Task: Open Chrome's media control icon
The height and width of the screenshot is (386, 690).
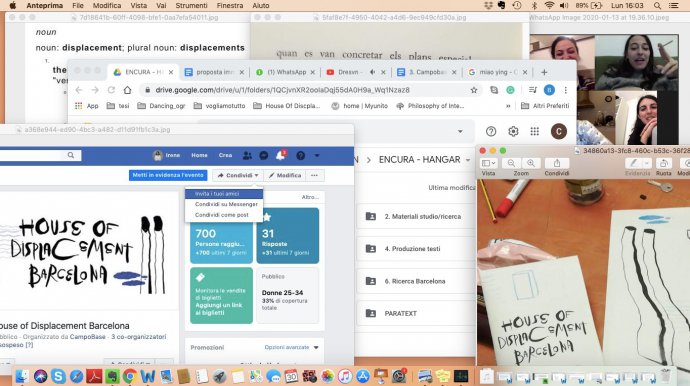Action: tap(532, 90)
